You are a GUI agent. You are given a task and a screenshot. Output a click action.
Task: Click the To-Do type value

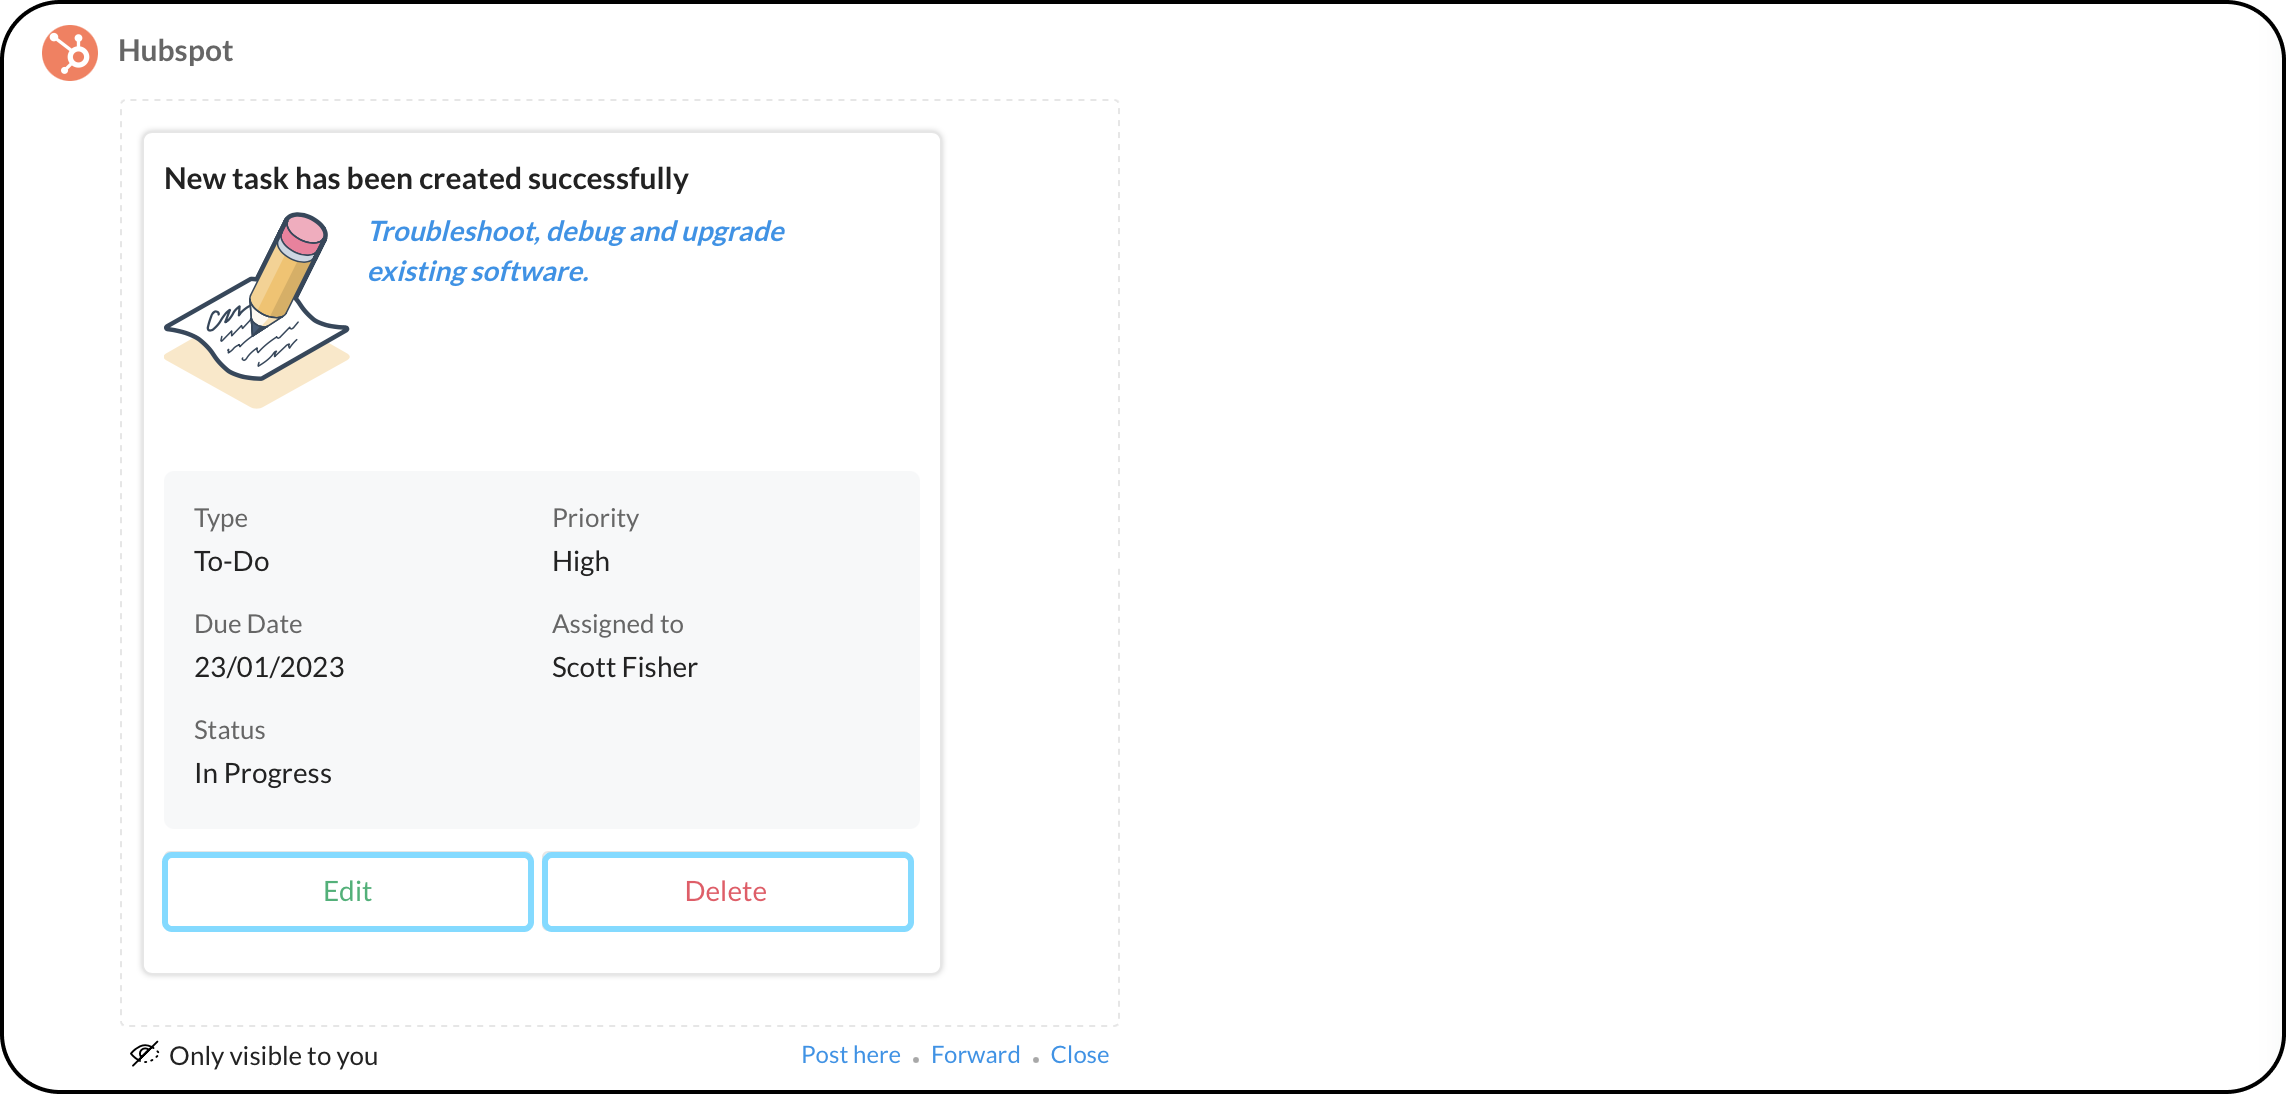[231, 561]
